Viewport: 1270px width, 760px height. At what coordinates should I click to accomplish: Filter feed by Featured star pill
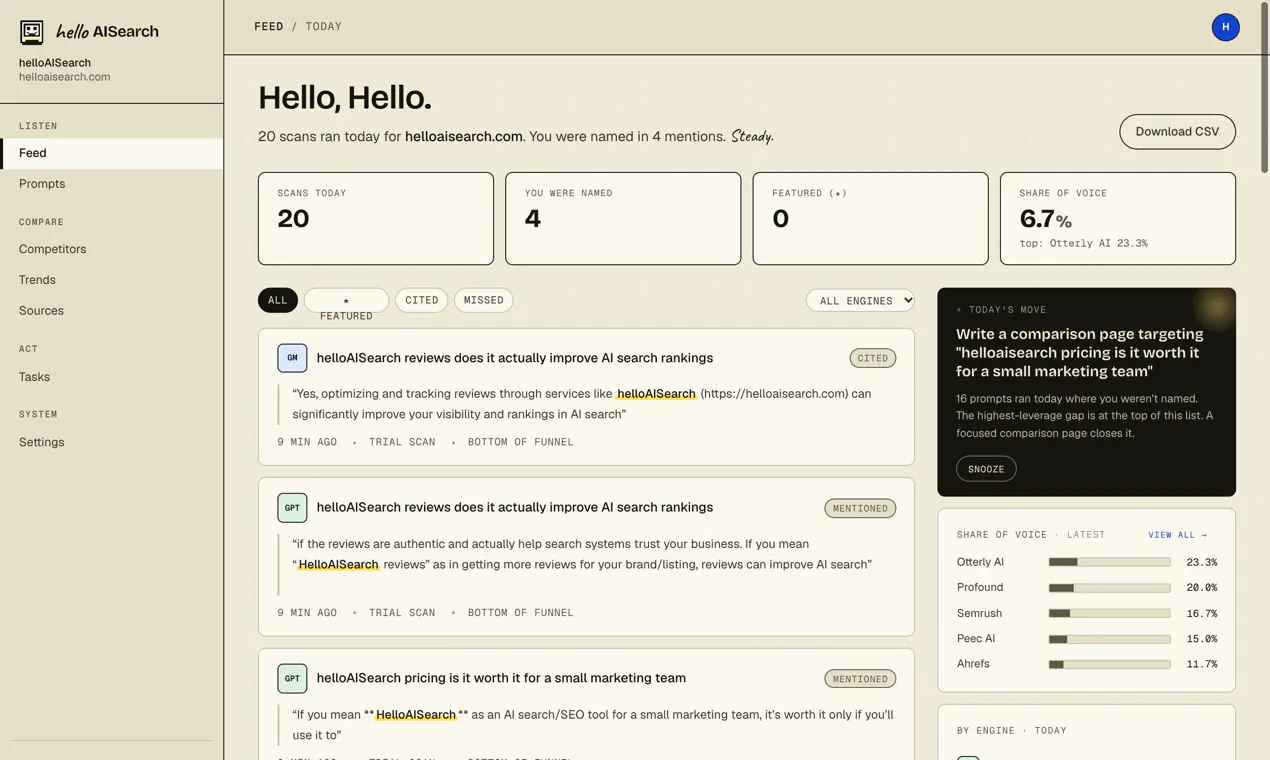pos(346,300)
